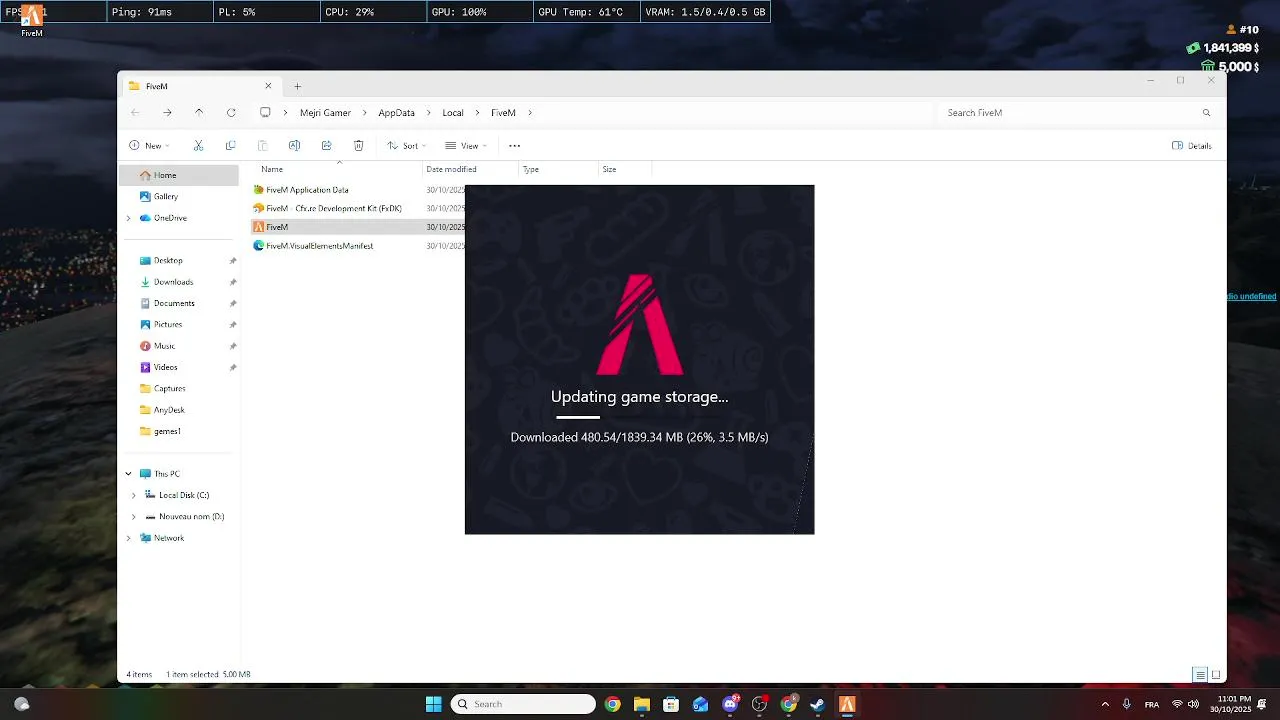Click the Delete trash icon in toolbar
This screenshot has width=1280, height=720.
[x=358, y=145]
